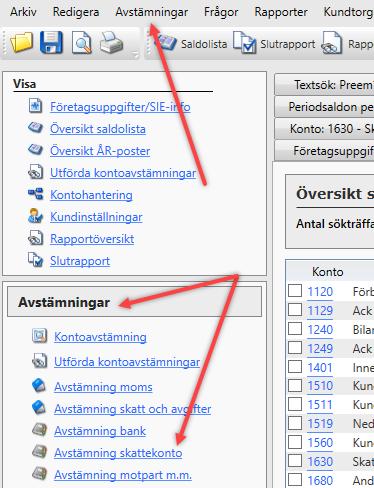This screenshot has width=374, height=488.
Task: Click icon beside Översikt saldolista
Action: click(35, 128)
